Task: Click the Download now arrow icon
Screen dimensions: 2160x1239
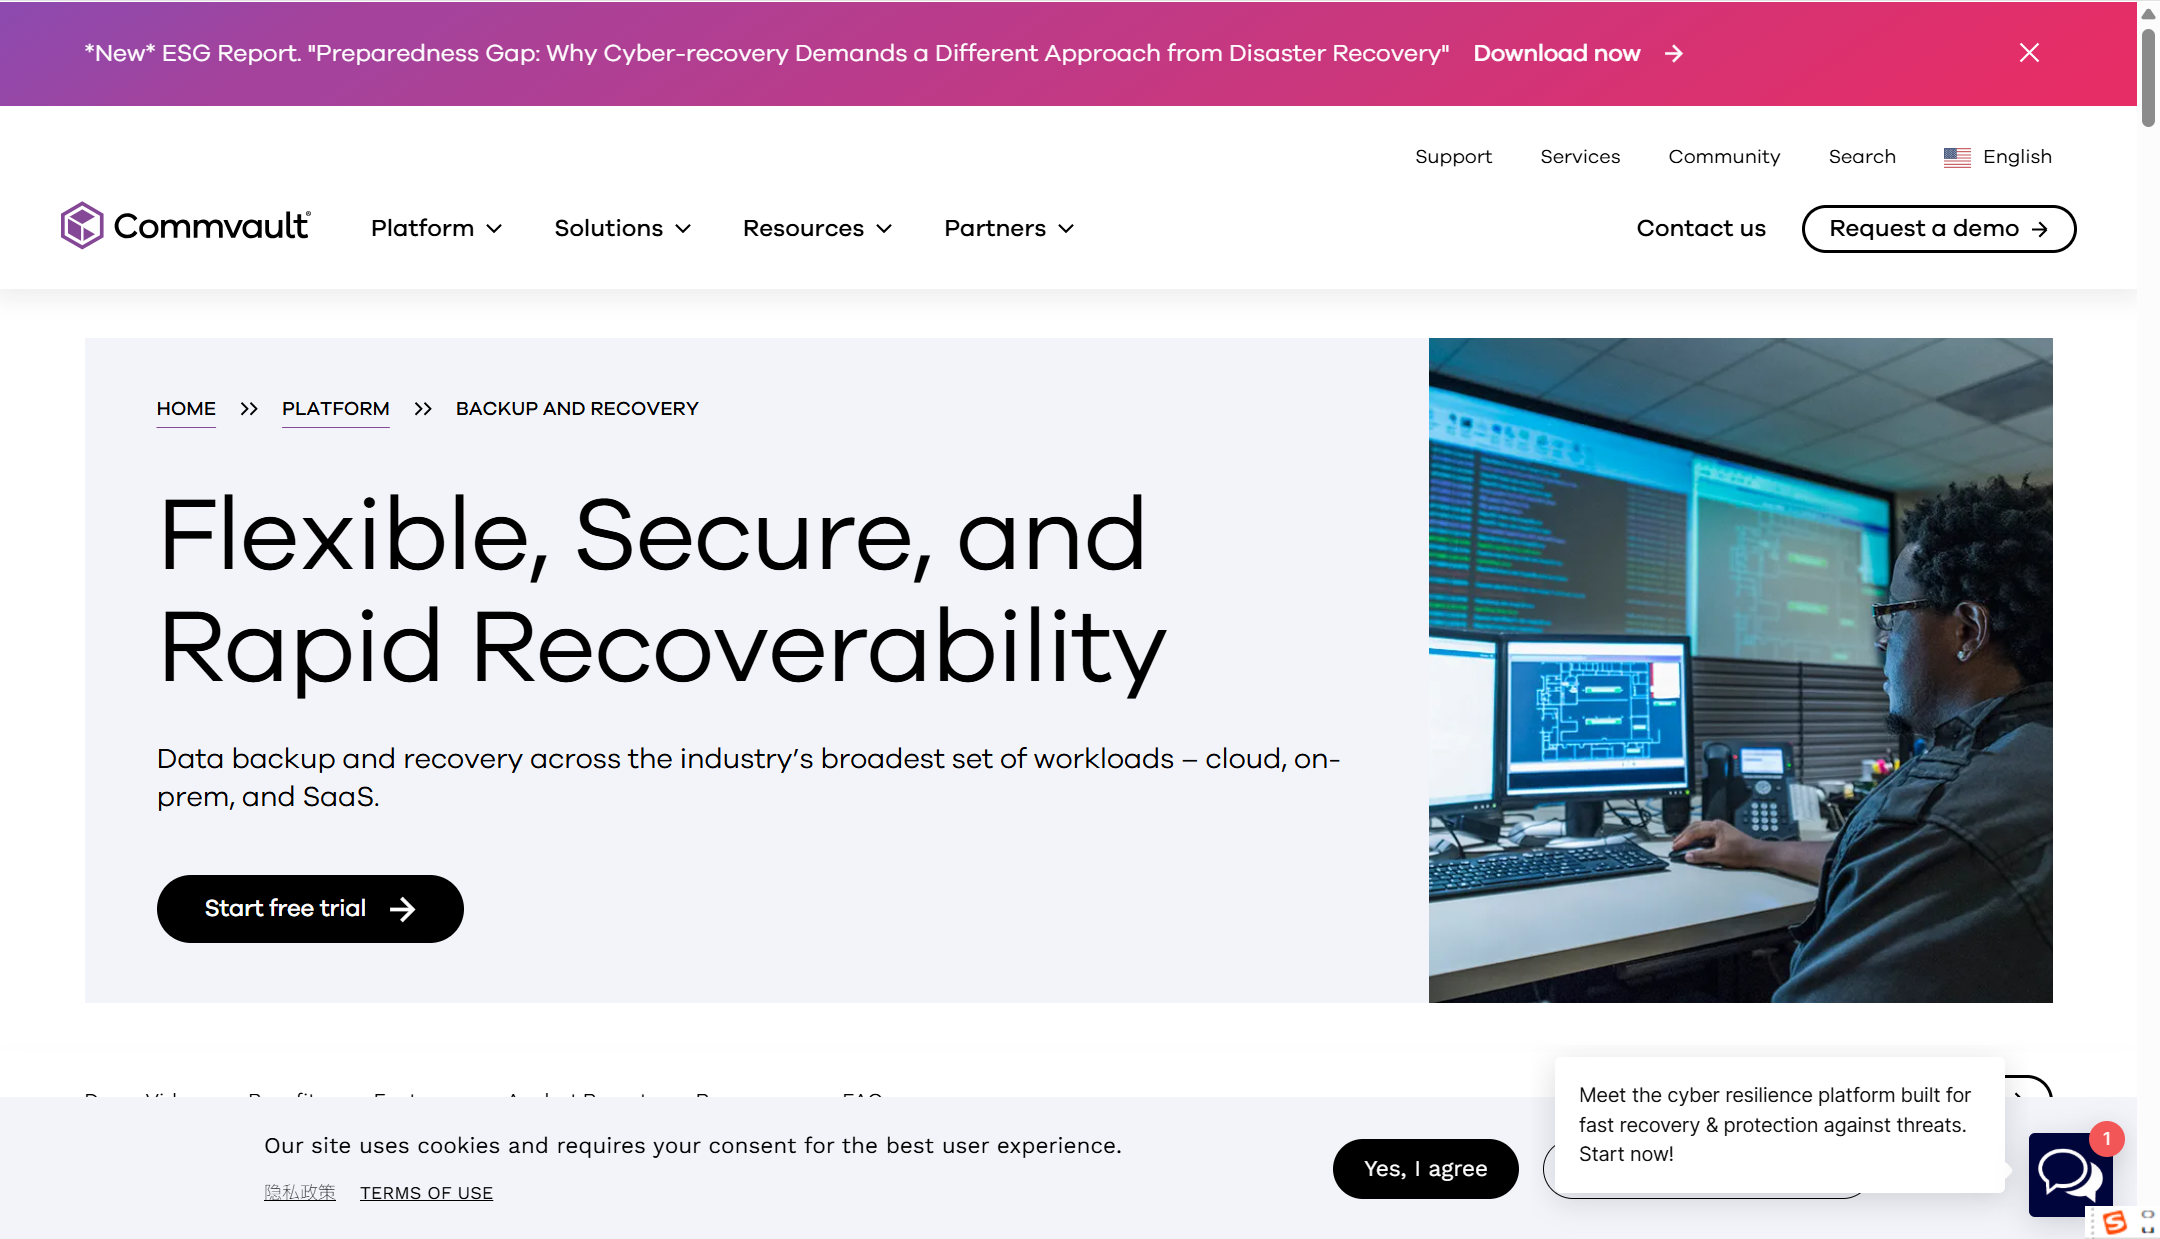Action: pos(1674,54)
